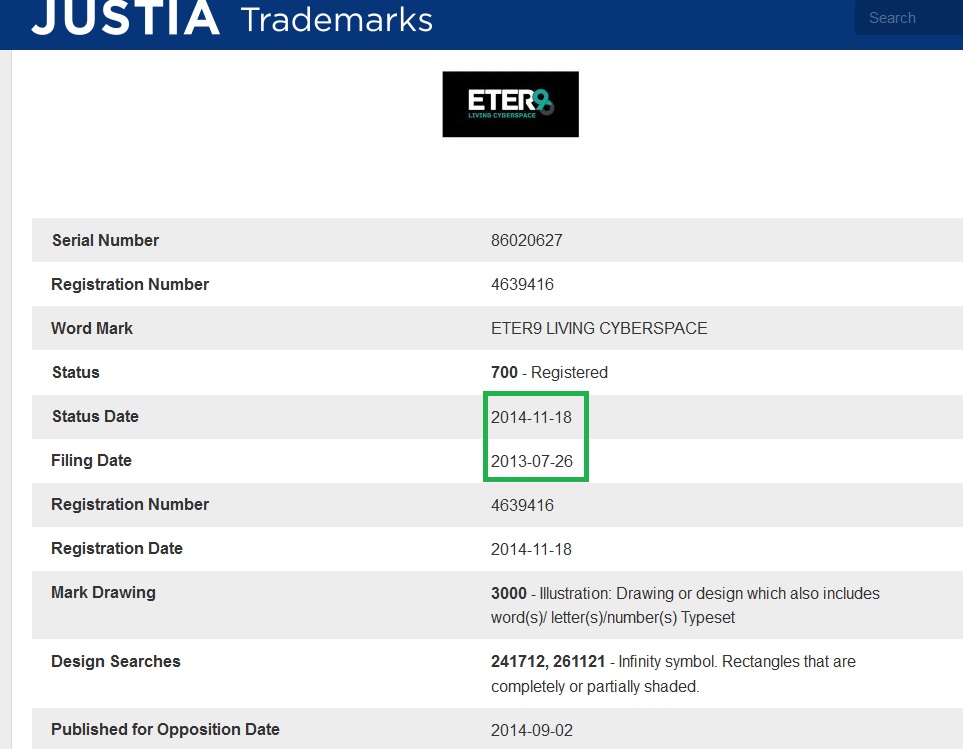Click the Trademarks header title

pyautogui.click(x=337, y=19)
